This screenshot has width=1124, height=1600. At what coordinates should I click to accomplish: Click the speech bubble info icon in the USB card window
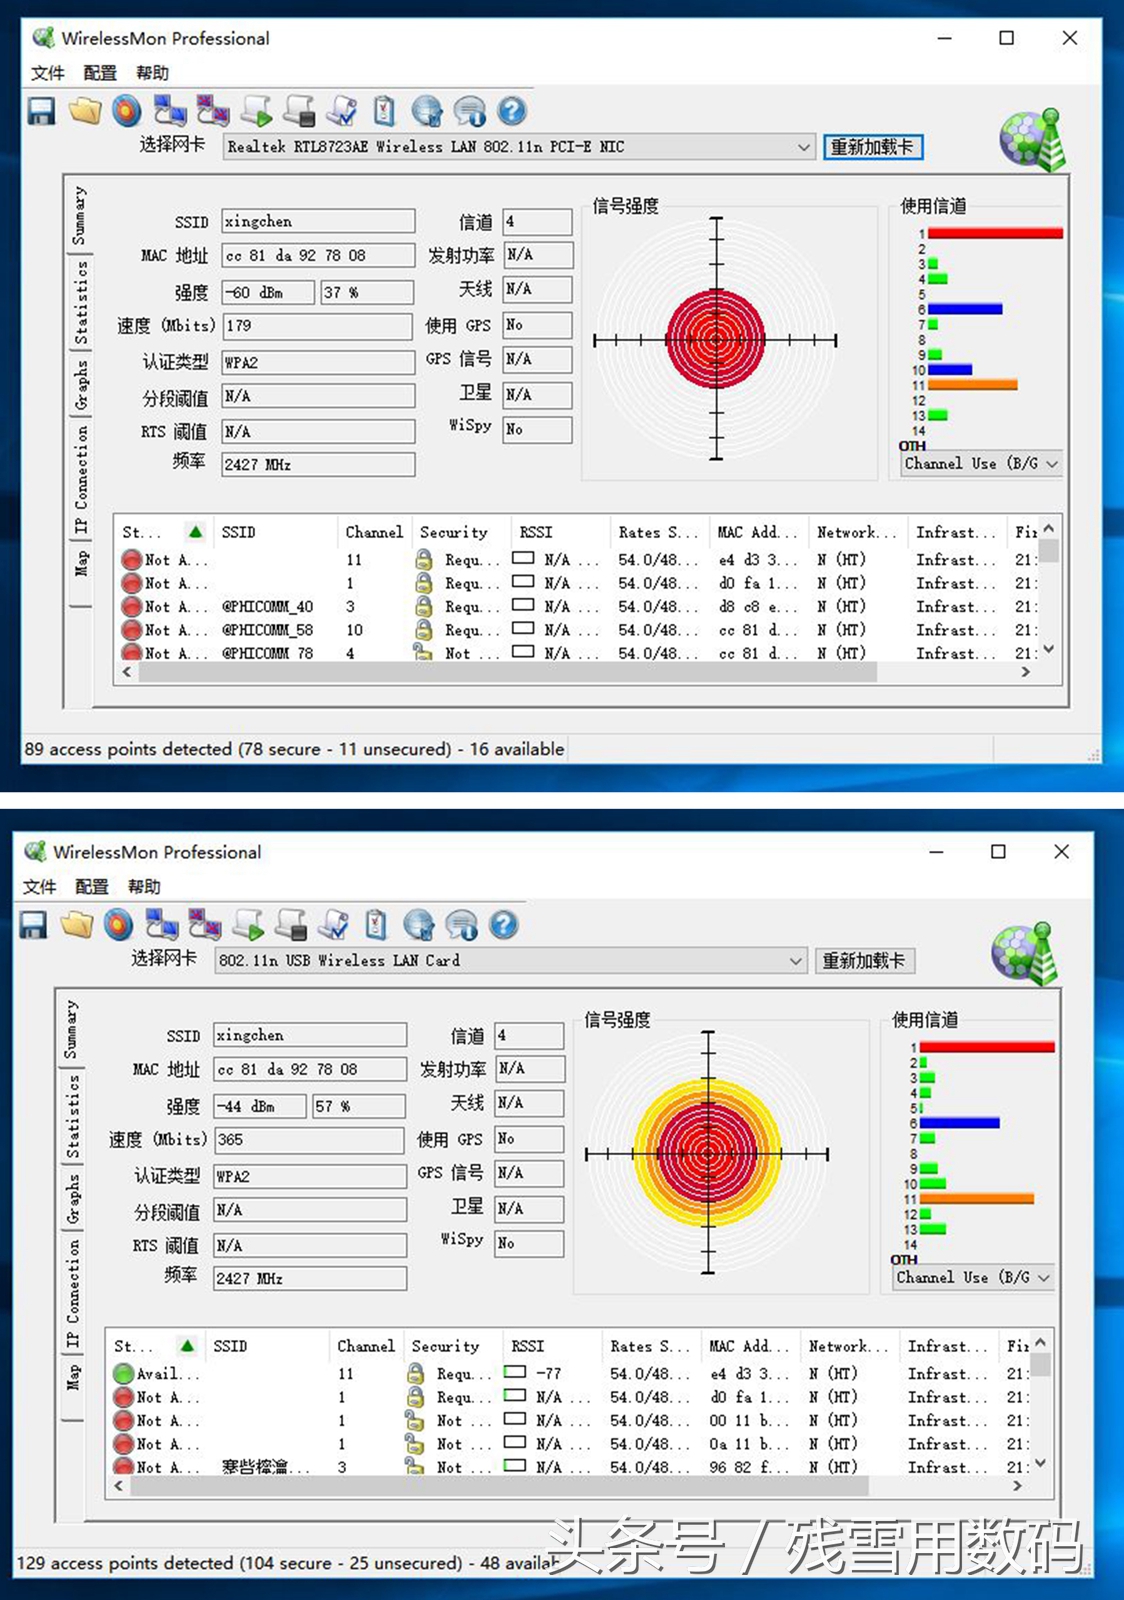[x=462, y=925]
